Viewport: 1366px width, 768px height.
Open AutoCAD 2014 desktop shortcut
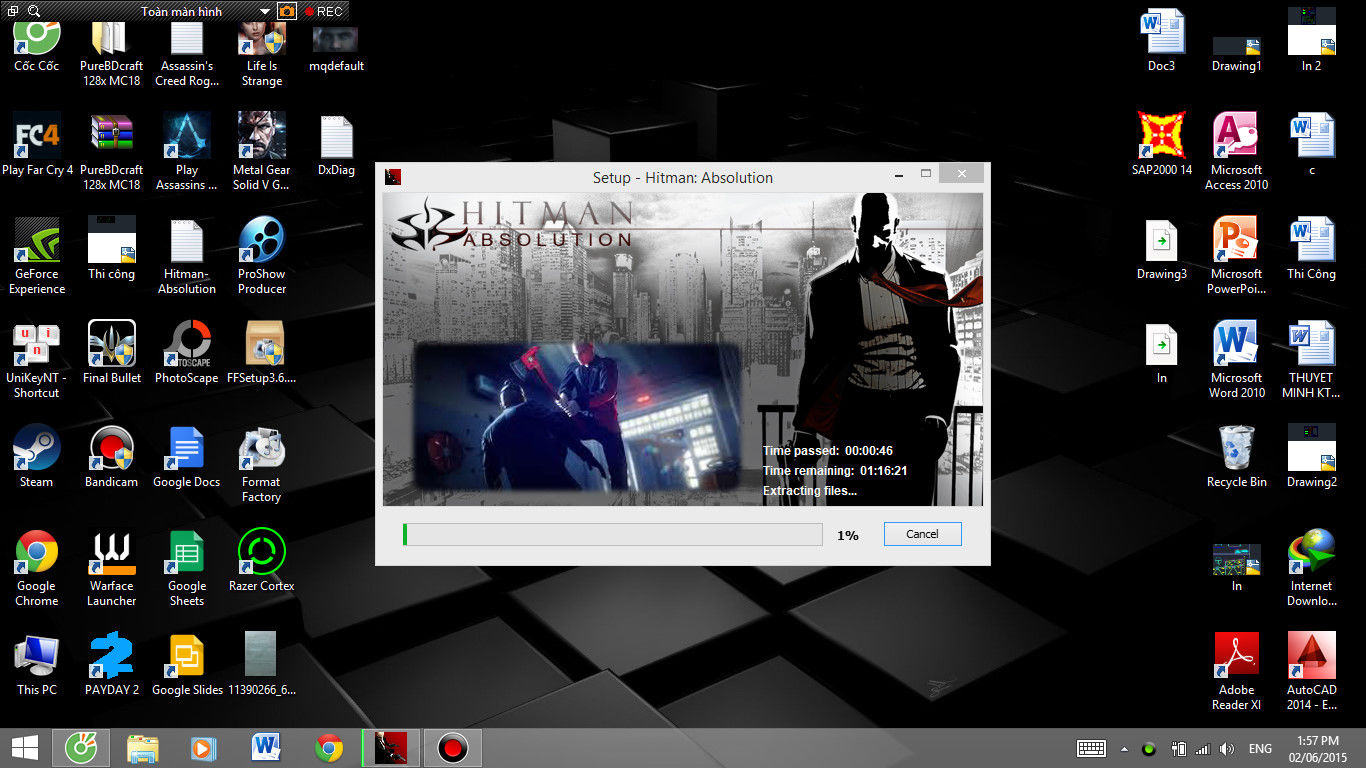1311,658
